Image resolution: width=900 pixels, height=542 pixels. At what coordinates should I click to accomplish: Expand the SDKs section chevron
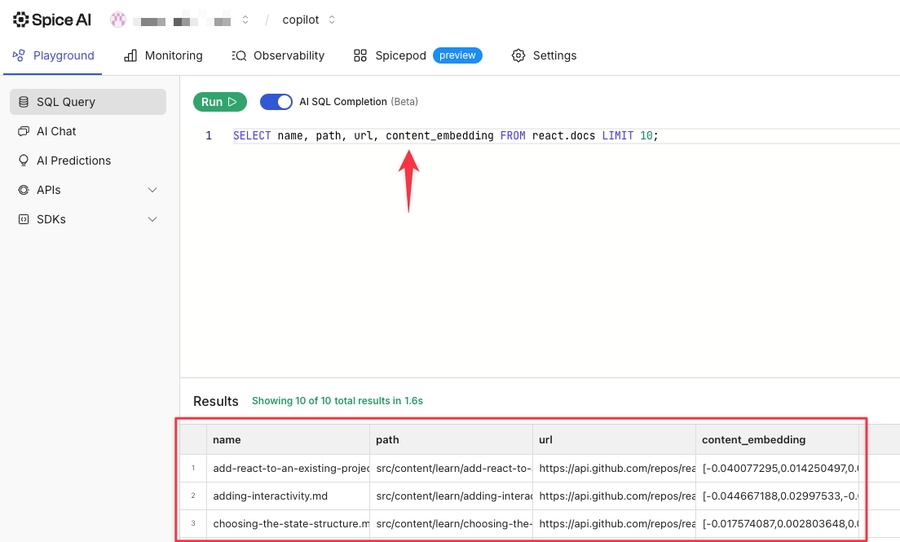point(152,219)
